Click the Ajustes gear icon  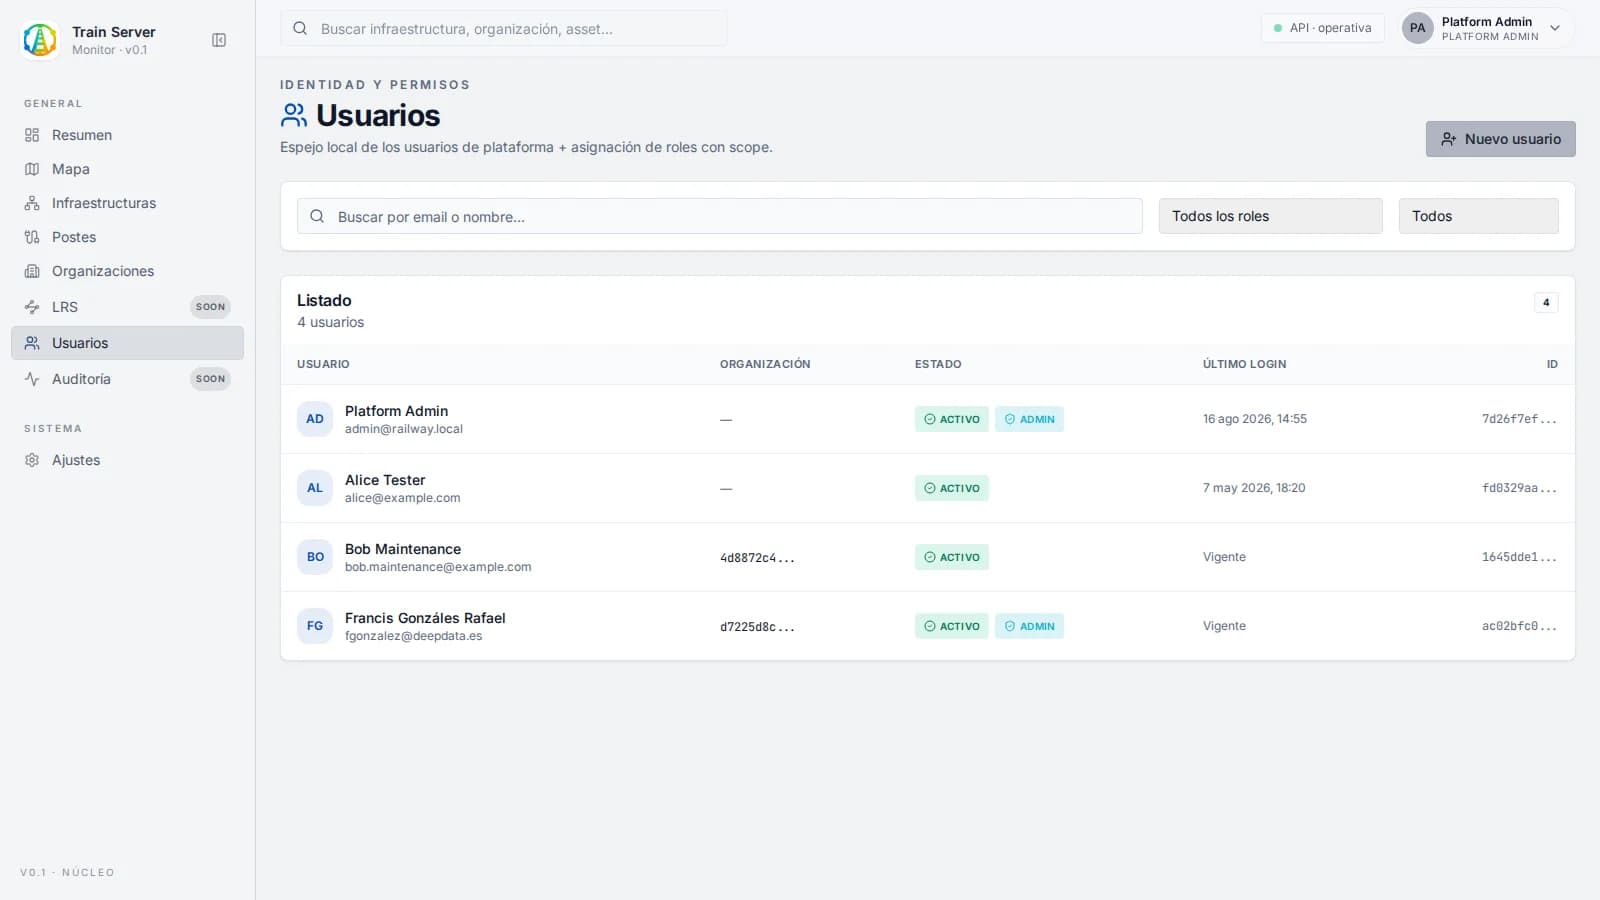(x=32, y=460)
